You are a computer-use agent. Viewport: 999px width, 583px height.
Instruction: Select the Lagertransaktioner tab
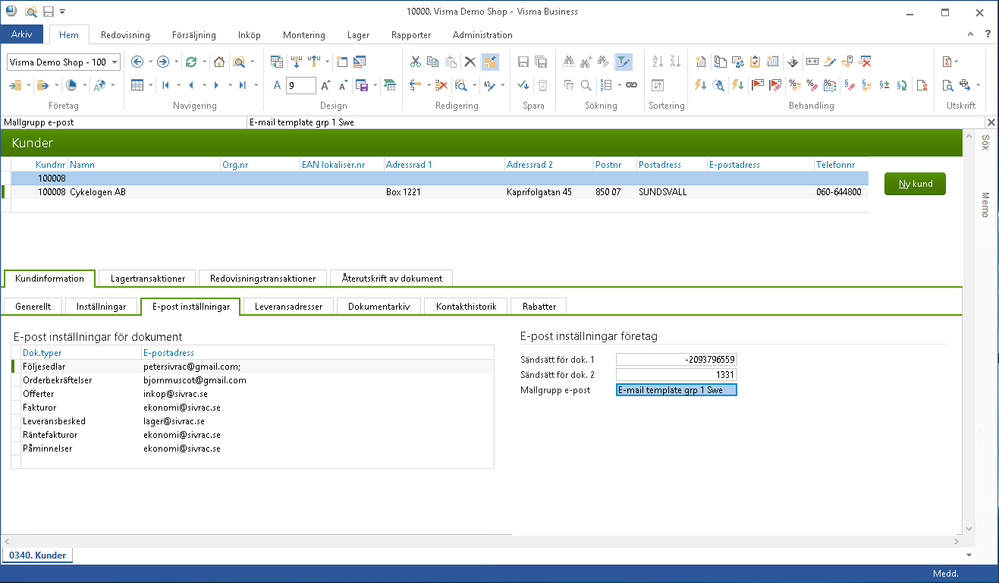(x=148, y=278)
